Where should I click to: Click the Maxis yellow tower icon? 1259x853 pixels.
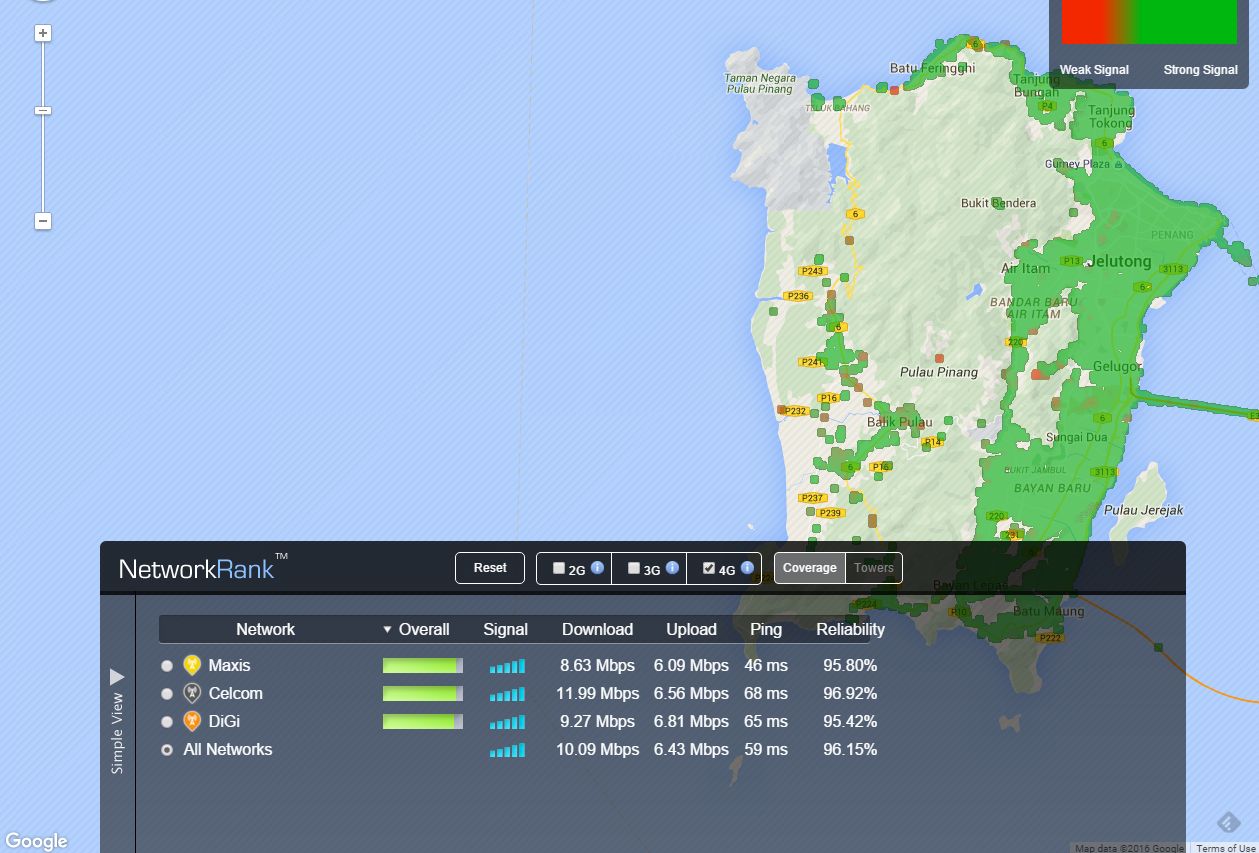tap(192, 665)
